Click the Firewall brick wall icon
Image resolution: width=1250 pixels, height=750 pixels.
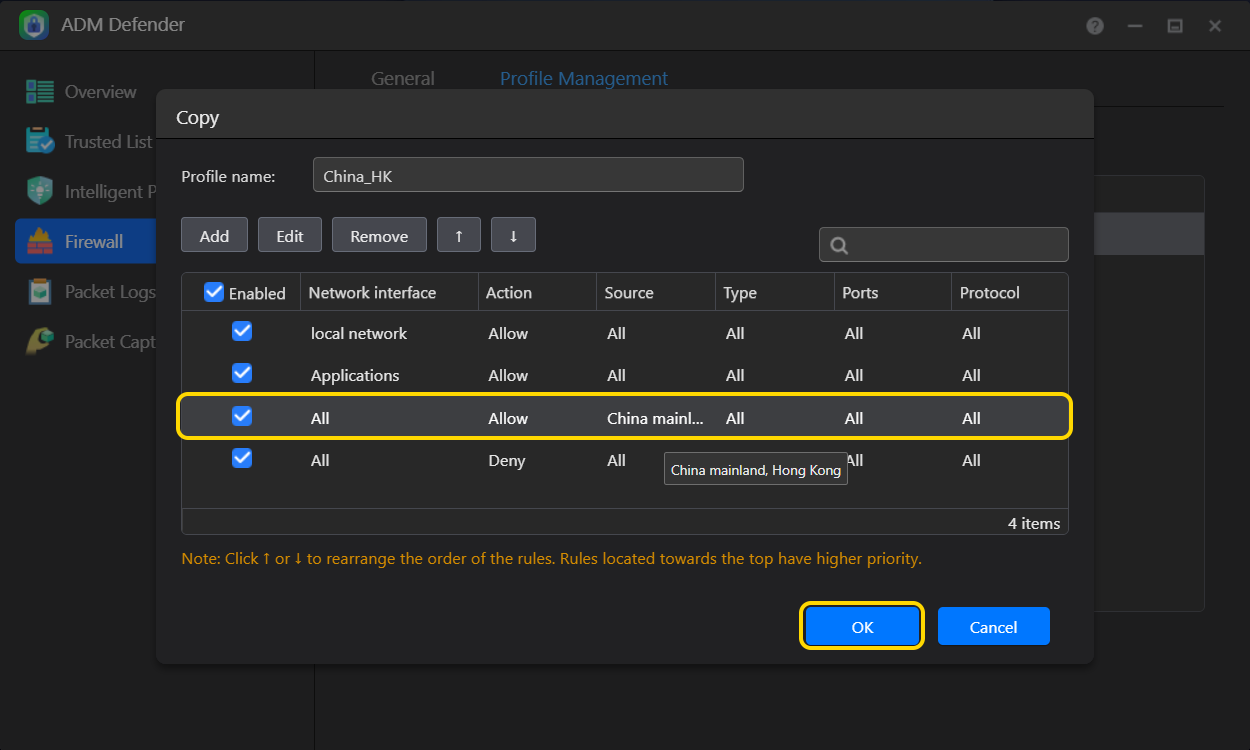click(x=40, y=241)
